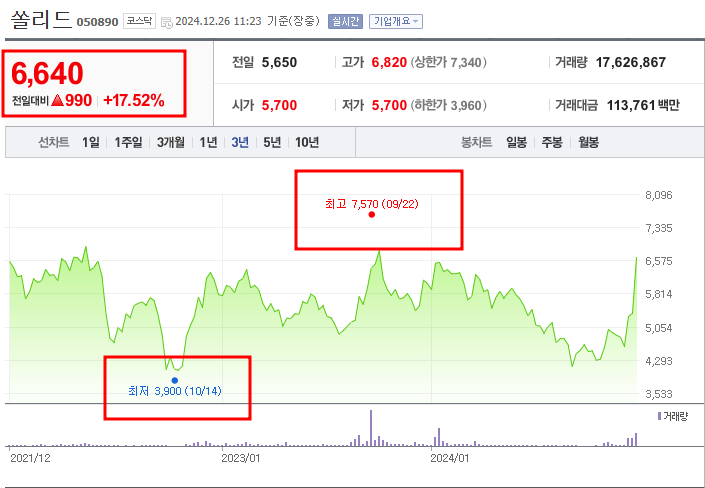
Task: Switch to 주봉 candle chart
Action: tap(552, 143)
